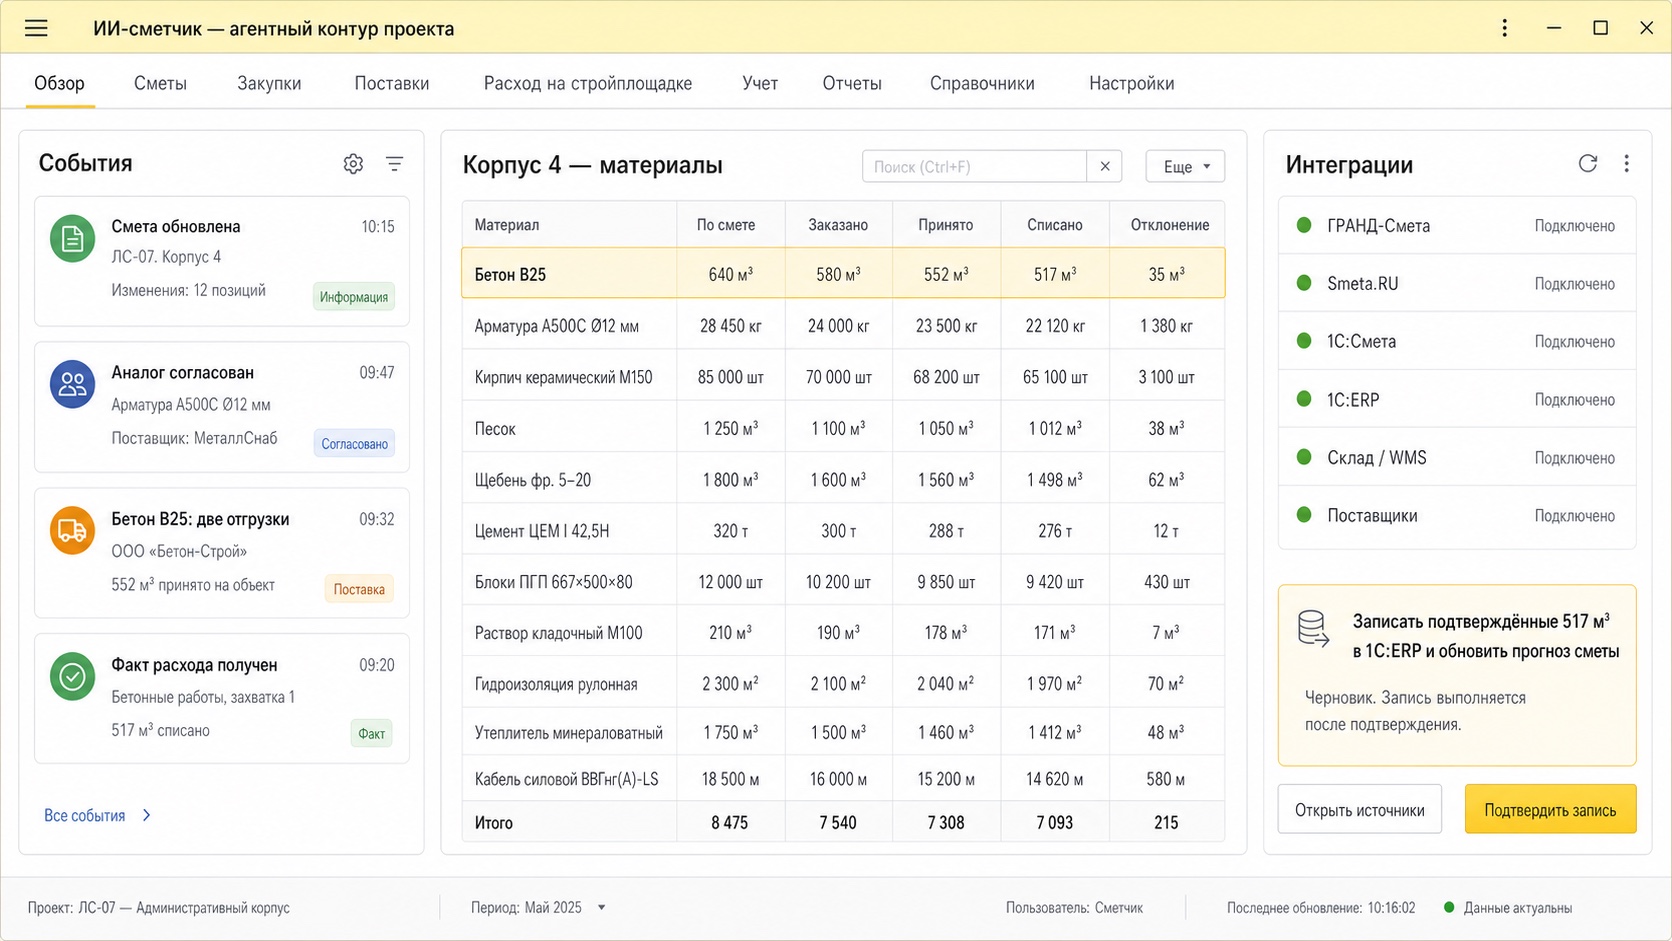Click the Принято column header
This screenshot has height=941, width=1672.
pyautogui.click(x=945, y=225)
